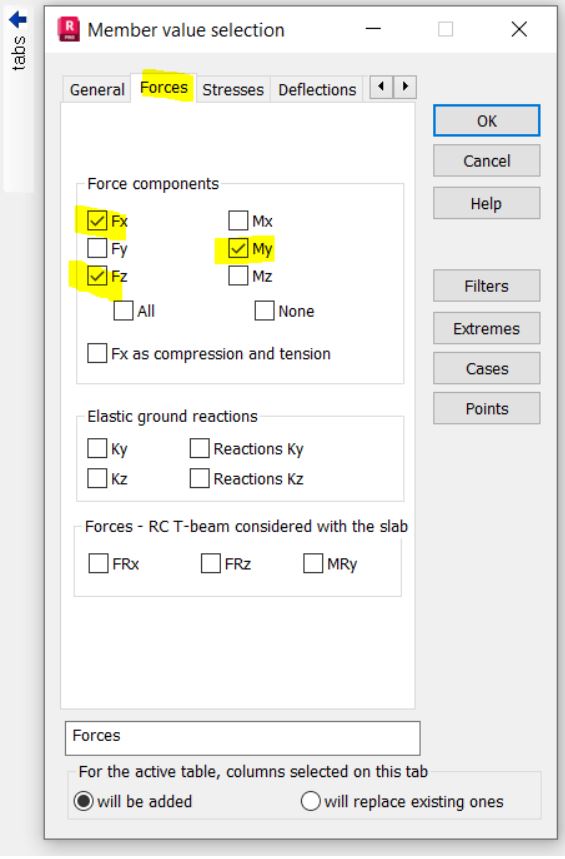The height and width of the screenshot is (859, 565).
Task: Uncheck the Fx force component
Action: (97, 221)
